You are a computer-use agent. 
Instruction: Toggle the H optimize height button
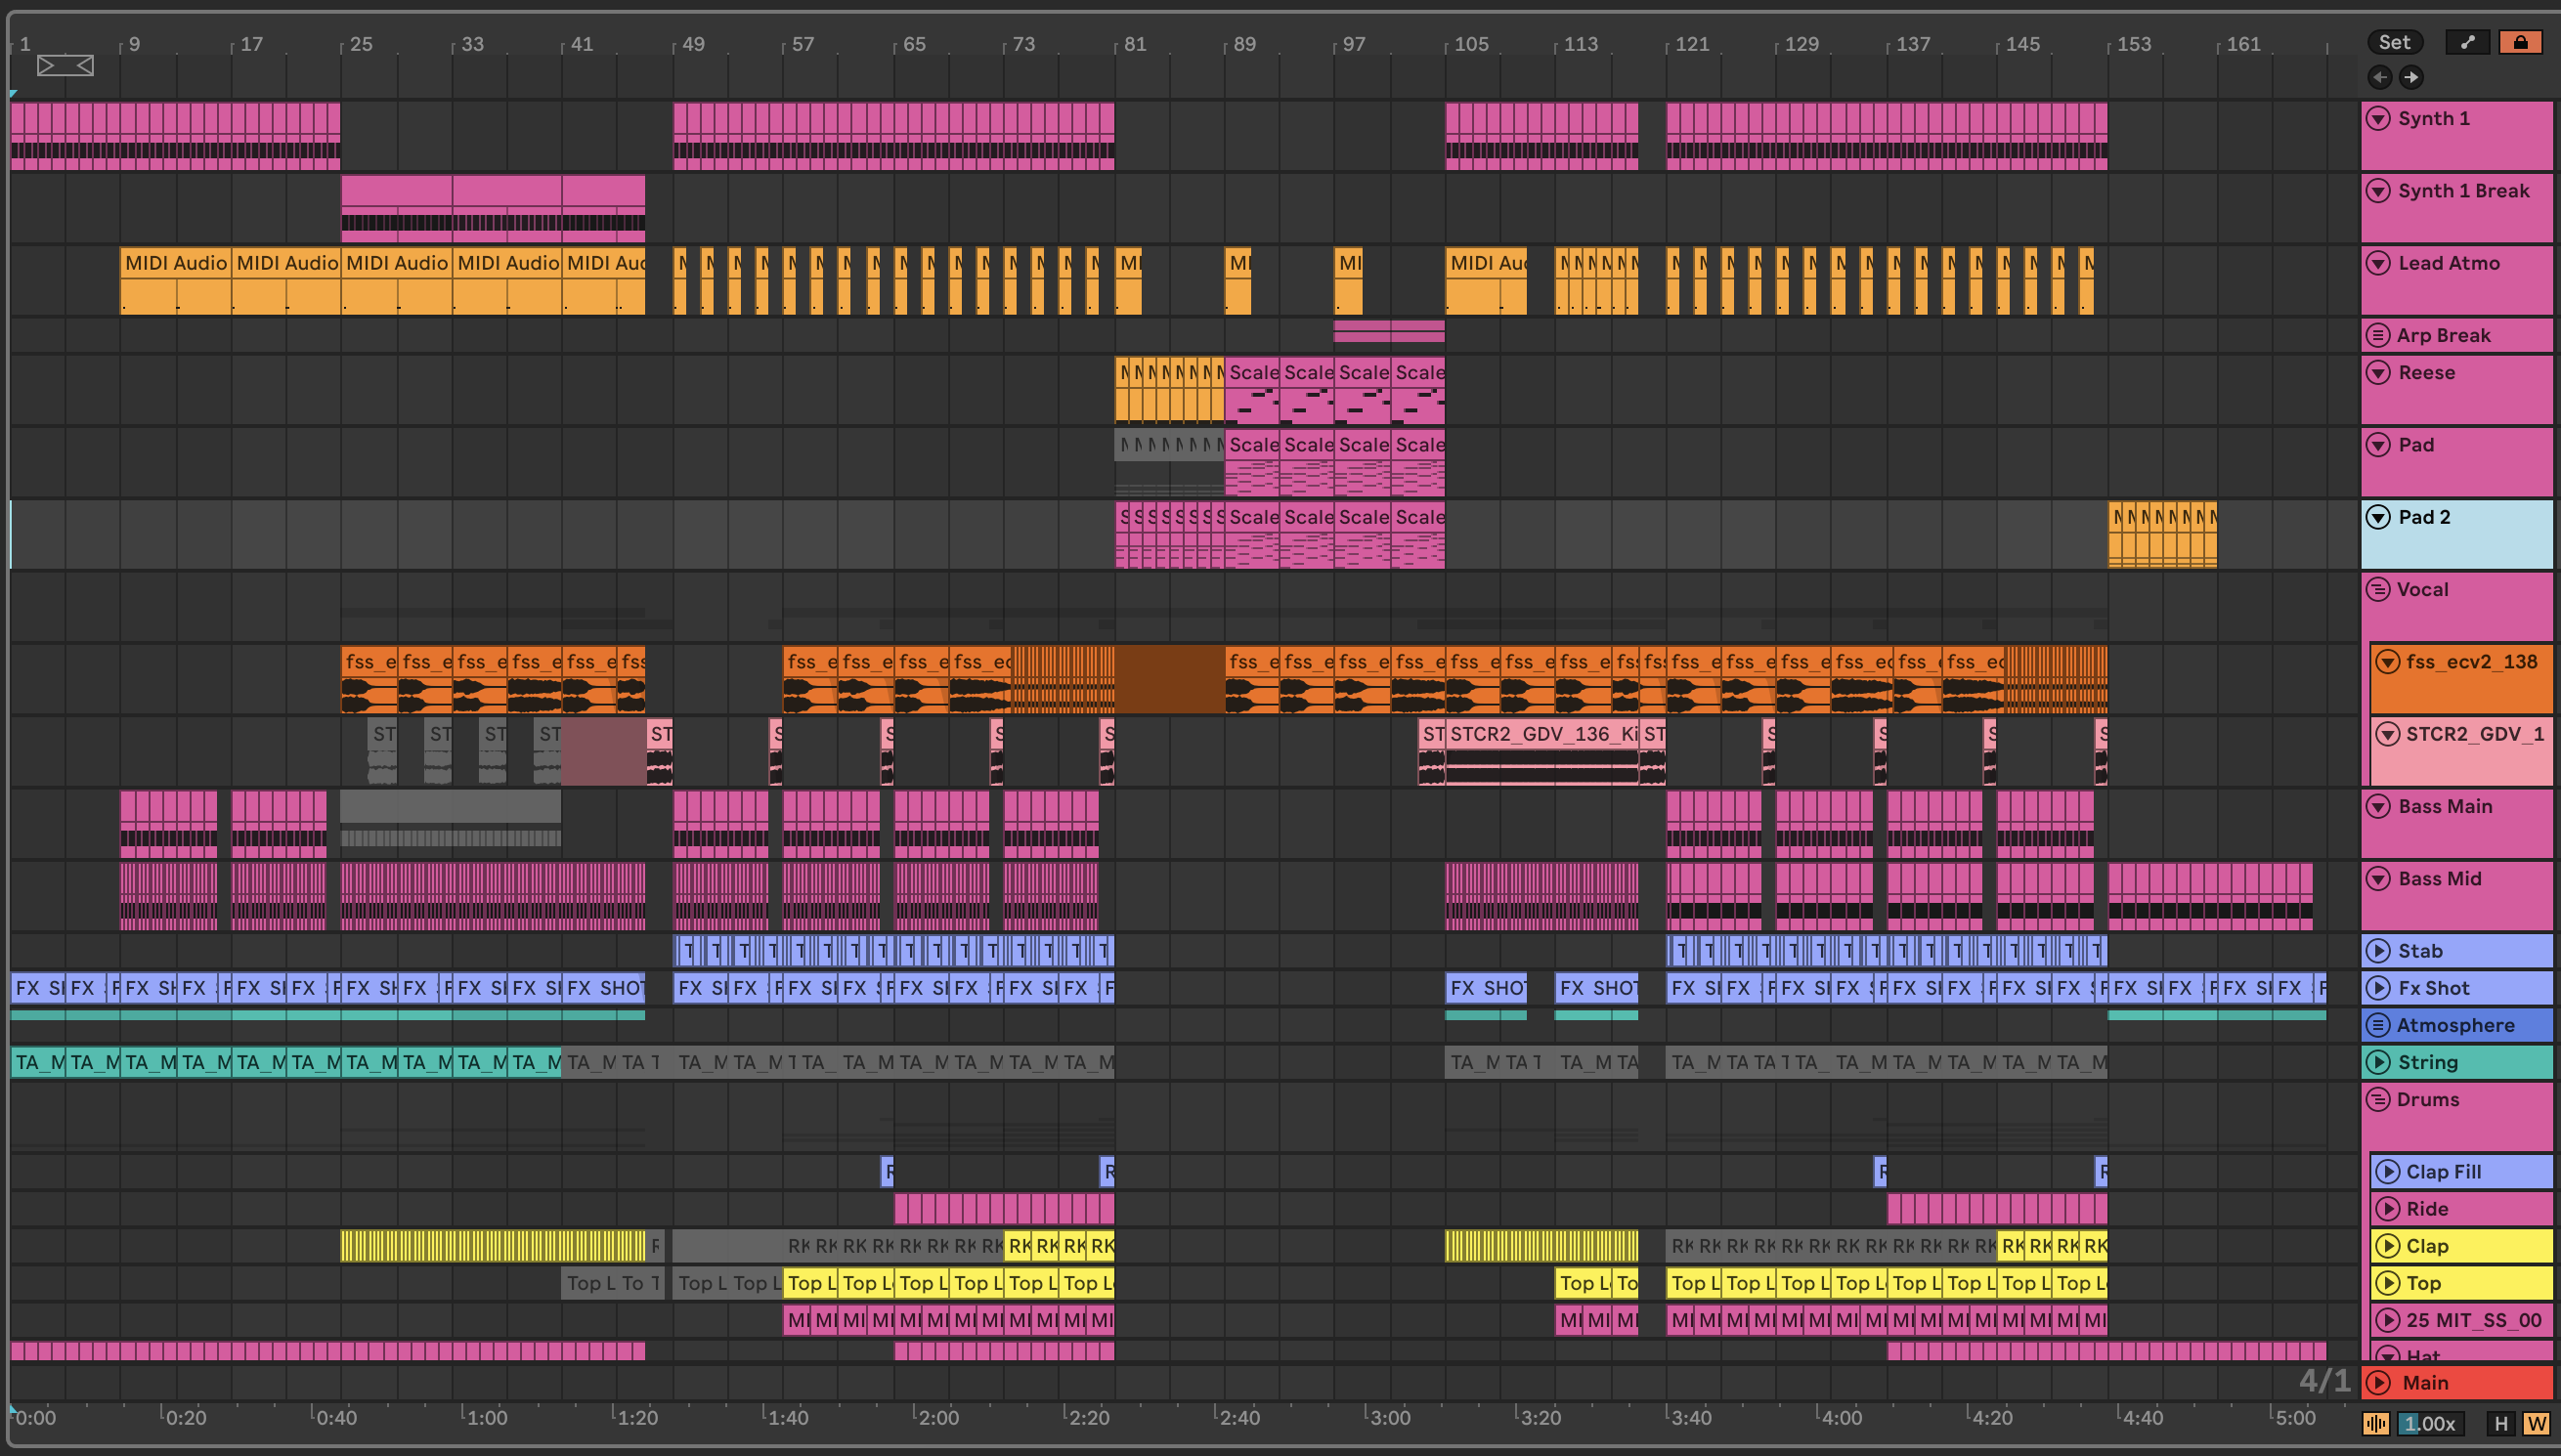(2501, 1423)
